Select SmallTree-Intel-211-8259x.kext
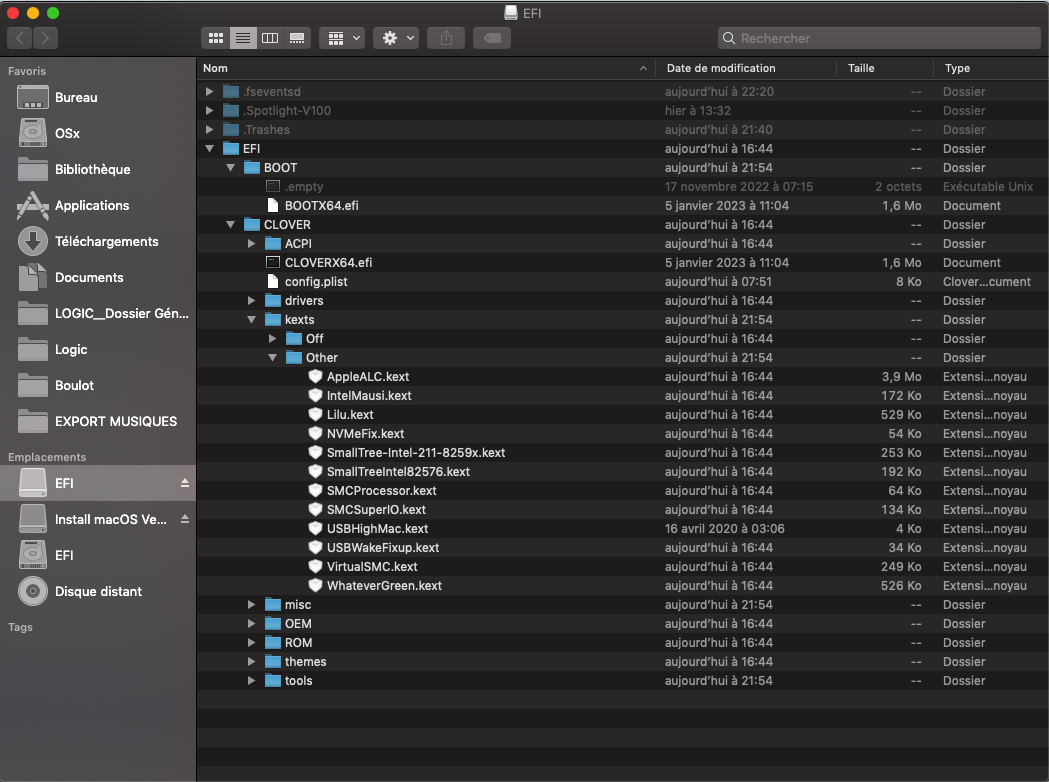1049x782 pixels. coord(622,453)
